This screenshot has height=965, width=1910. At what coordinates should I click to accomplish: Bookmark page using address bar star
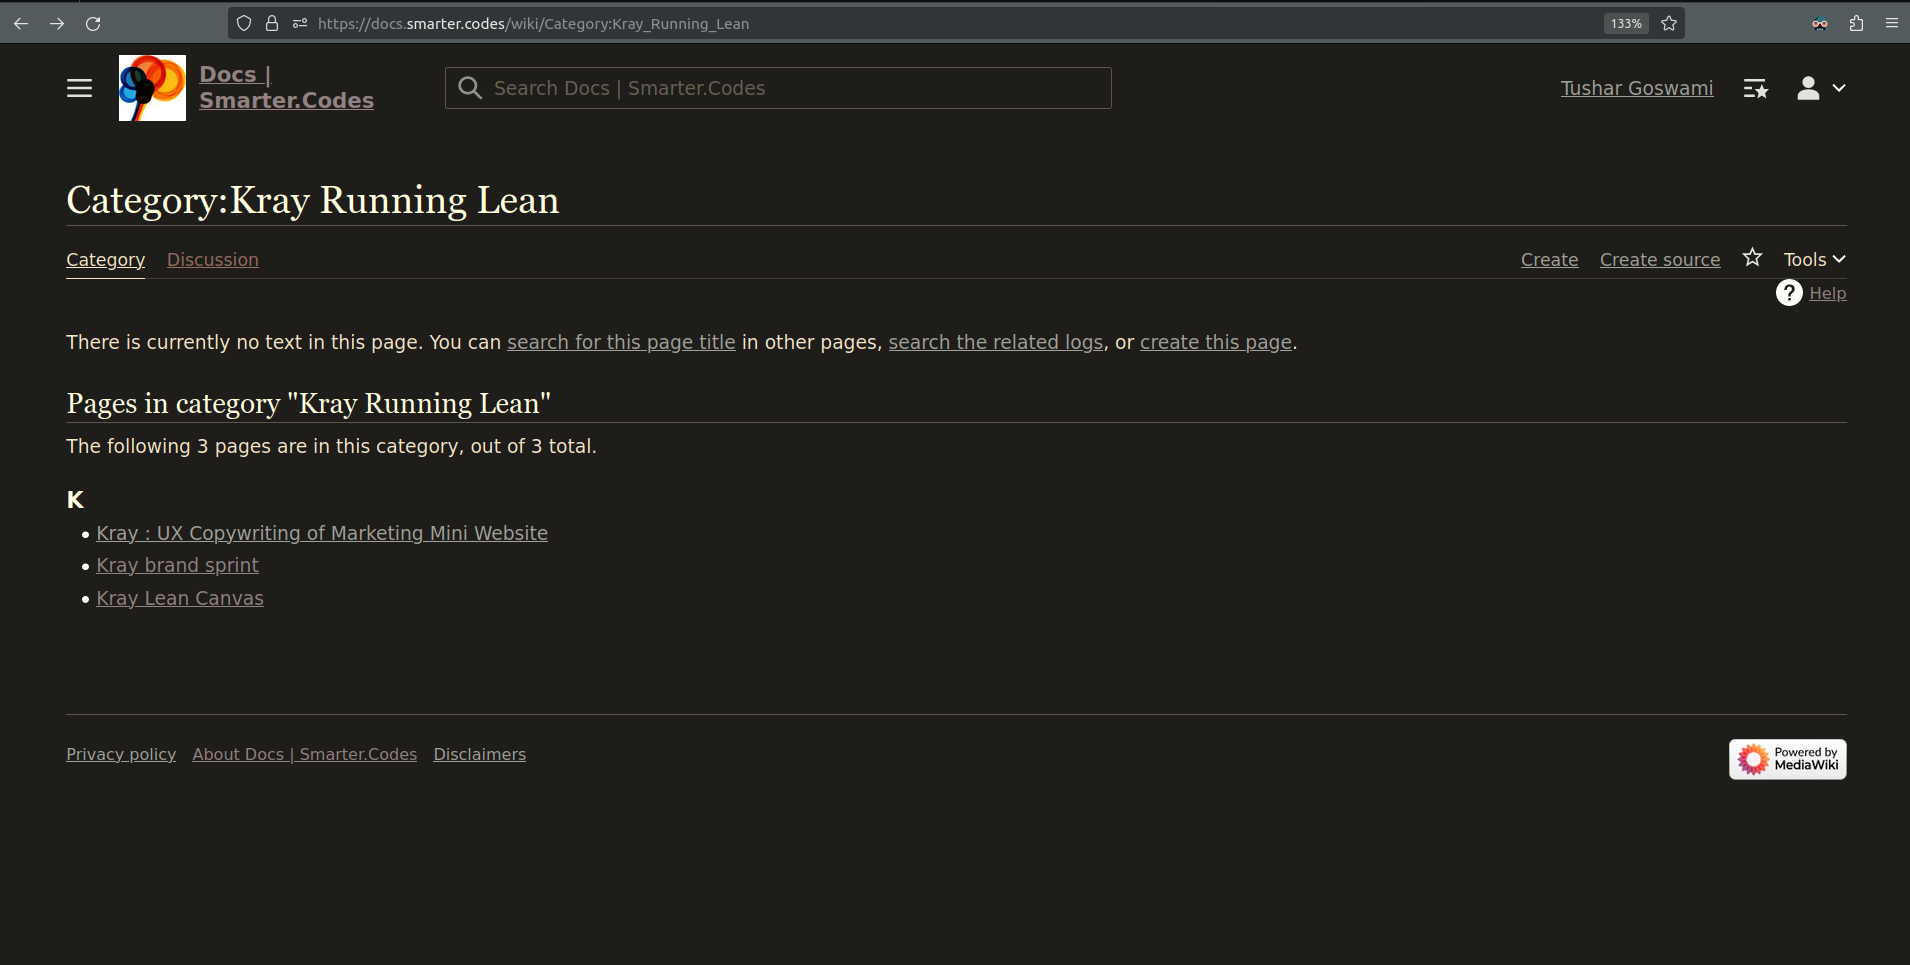[x=1669, y=23]
